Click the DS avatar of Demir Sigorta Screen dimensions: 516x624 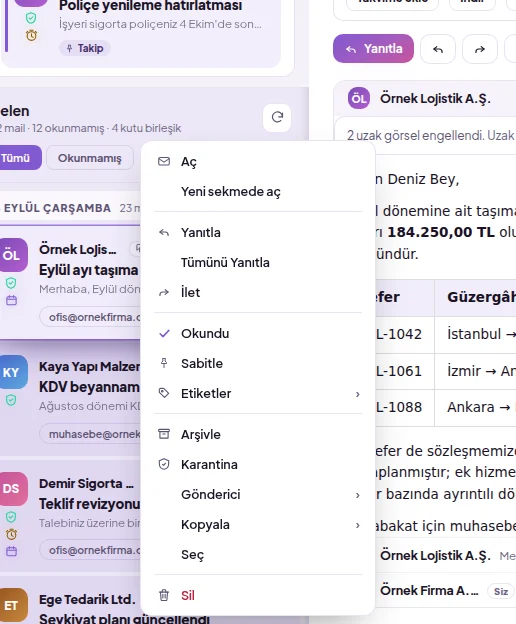tap(12, 488)
